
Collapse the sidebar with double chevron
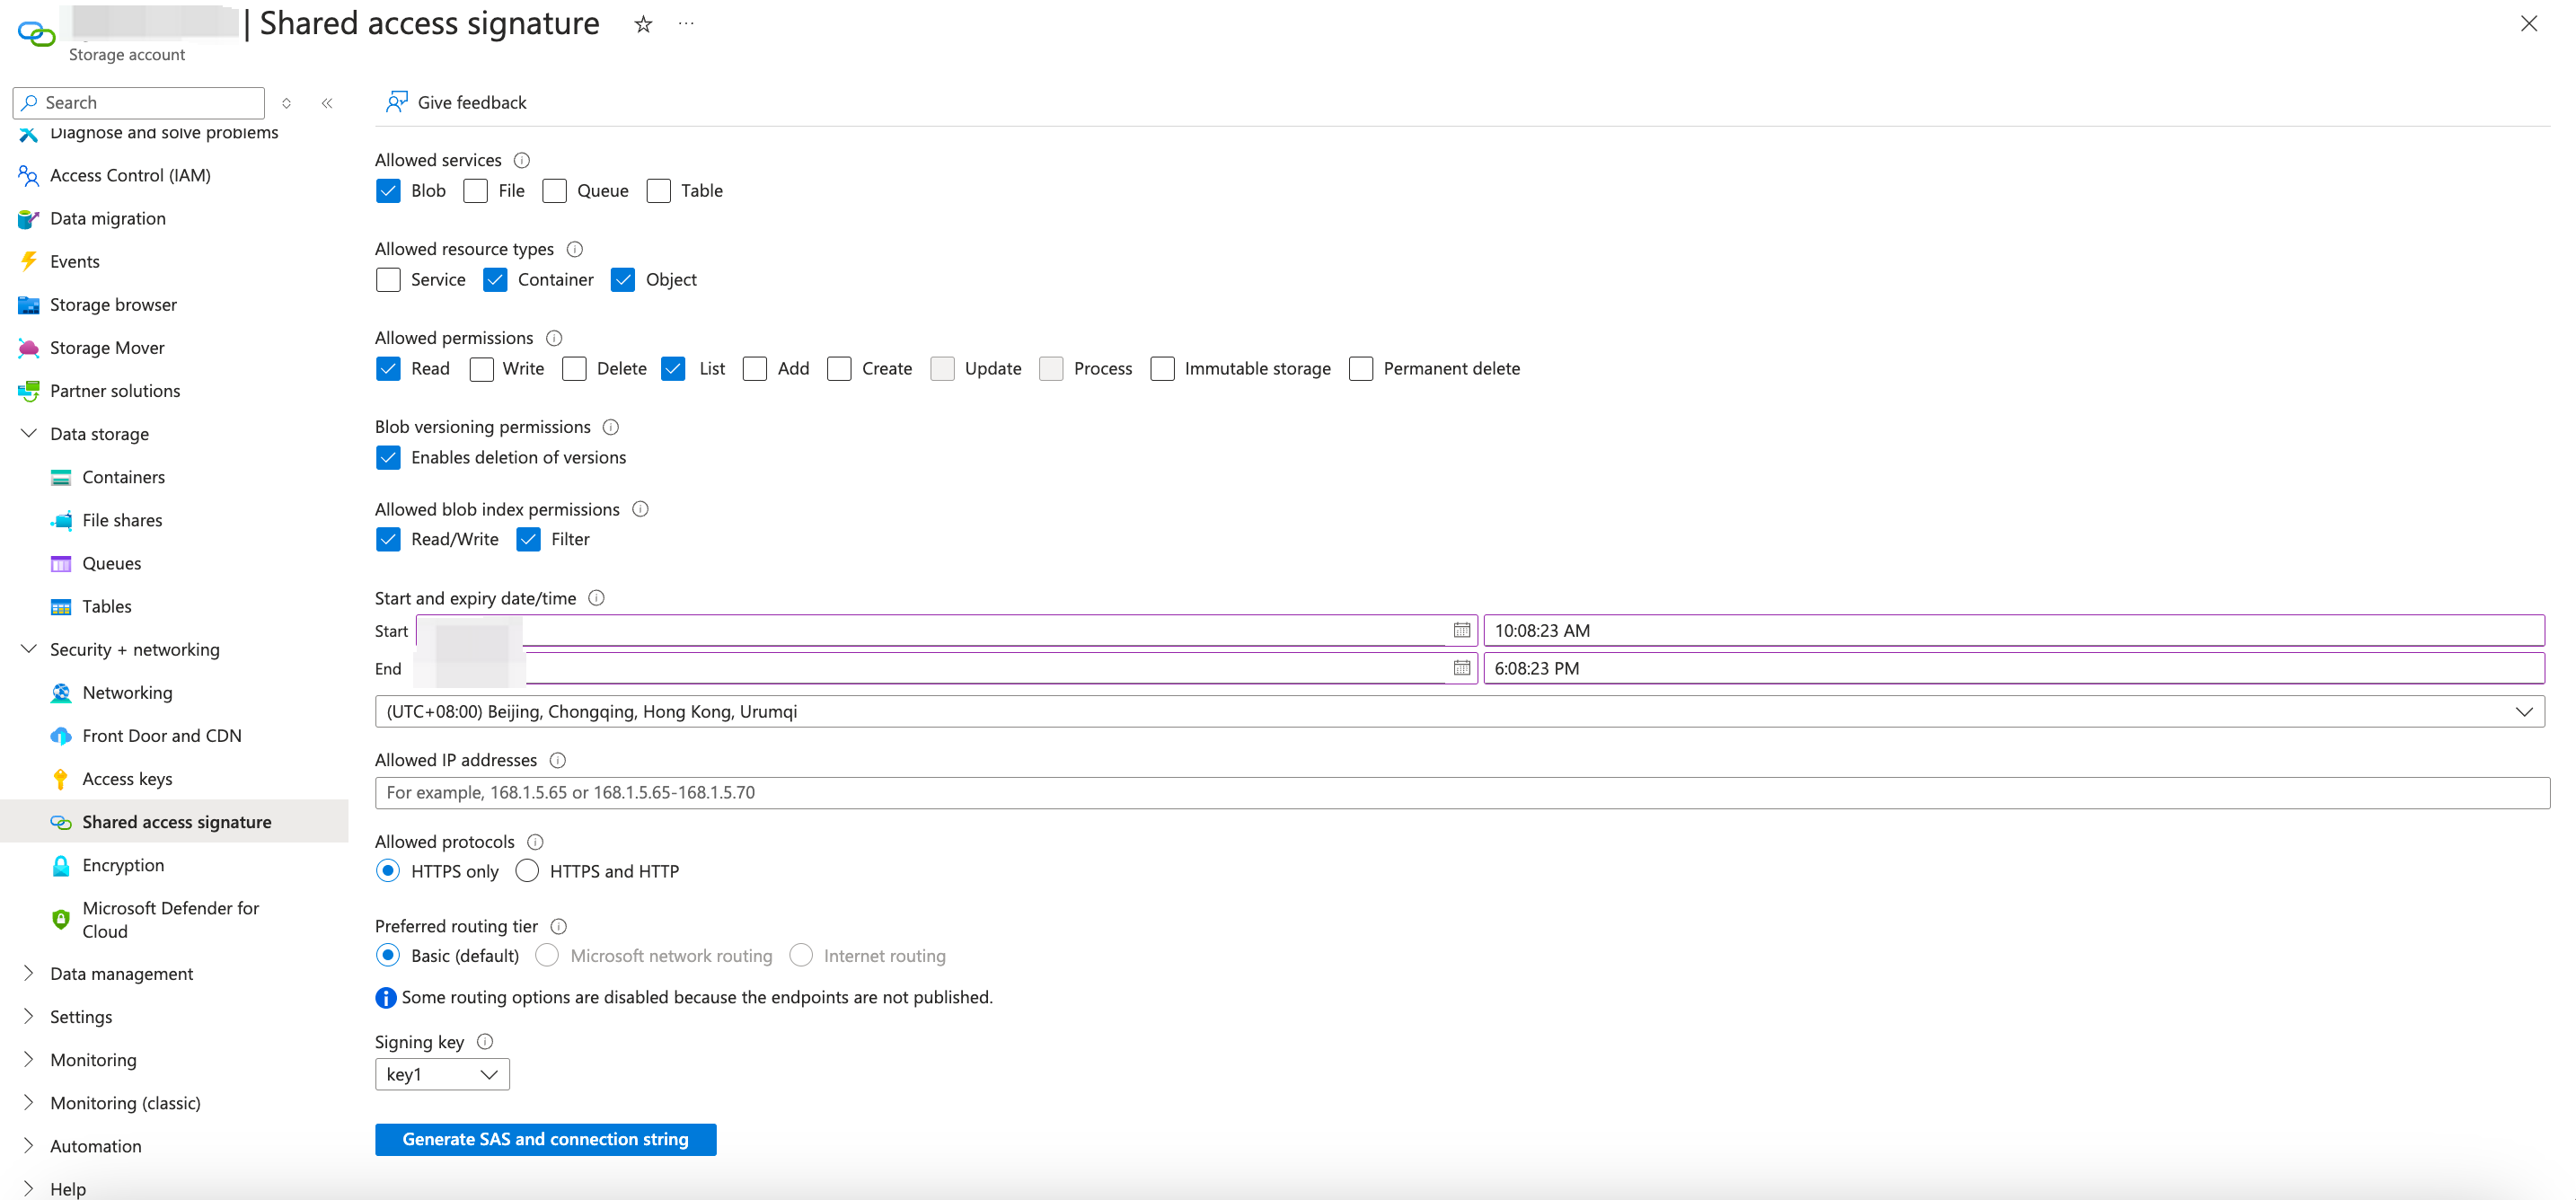(x=327, y=103)
